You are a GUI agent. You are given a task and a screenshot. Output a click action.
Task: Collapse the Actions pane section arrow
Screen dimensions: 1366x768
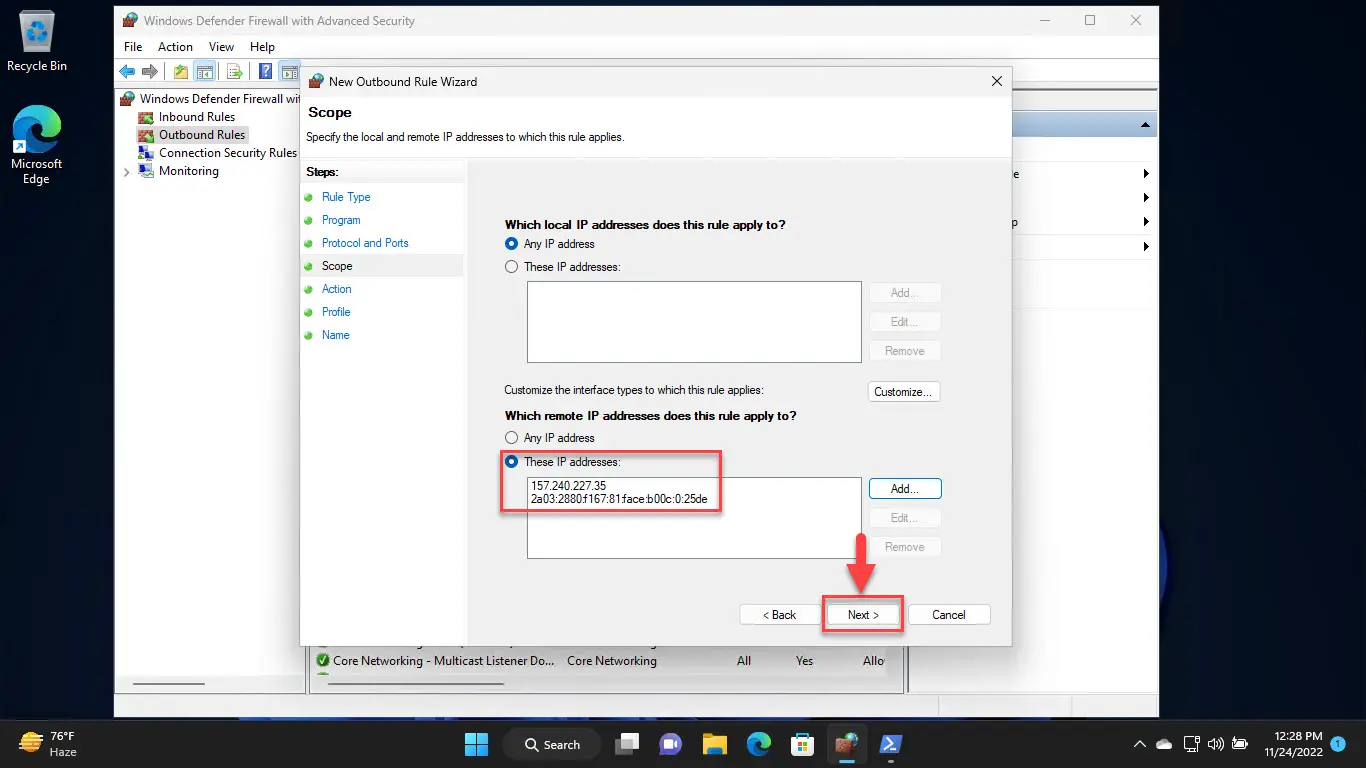1145,125
